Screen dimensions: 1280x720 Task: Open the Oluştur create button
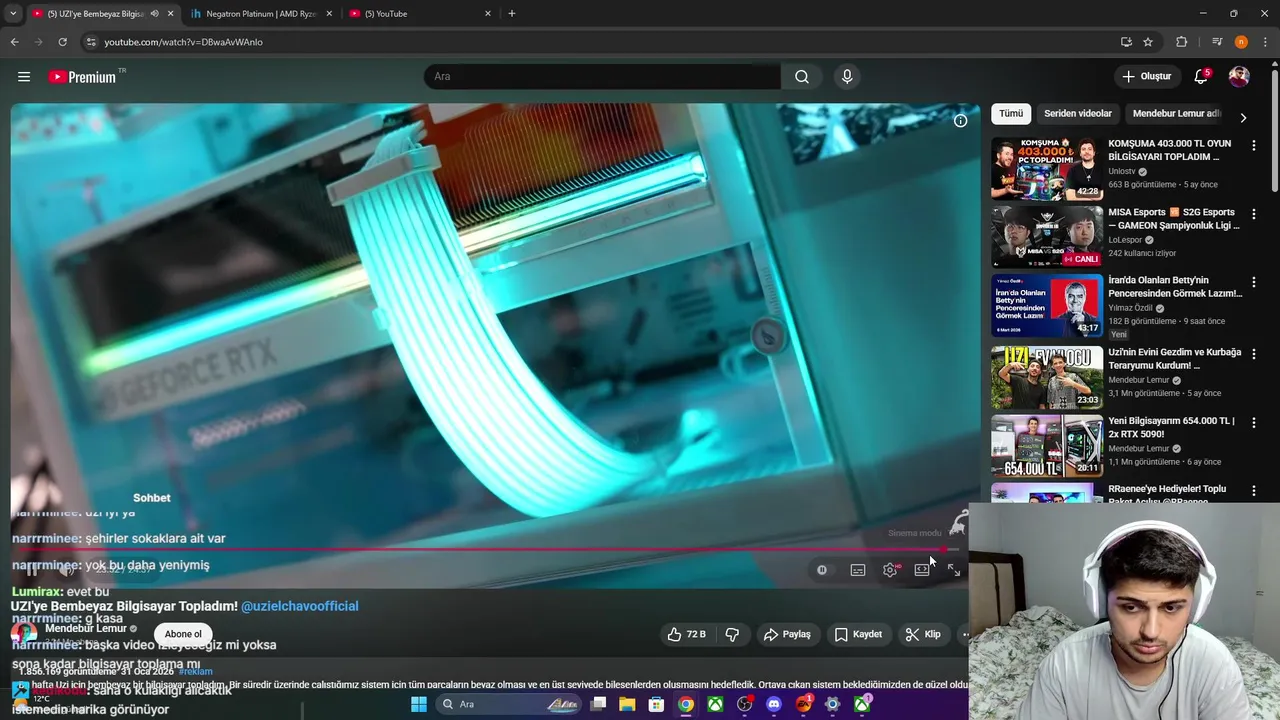pyautogui.click(x=1146, y=77)
